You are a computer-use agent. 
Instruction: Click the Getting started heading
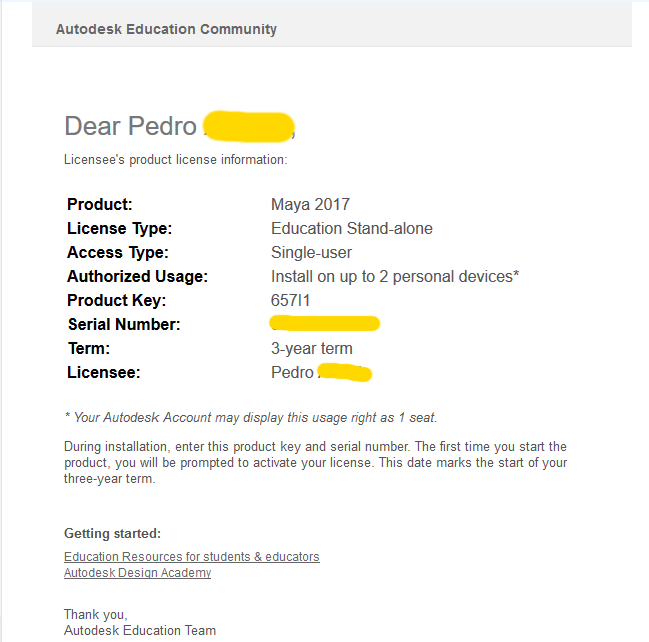coord(112,533)
